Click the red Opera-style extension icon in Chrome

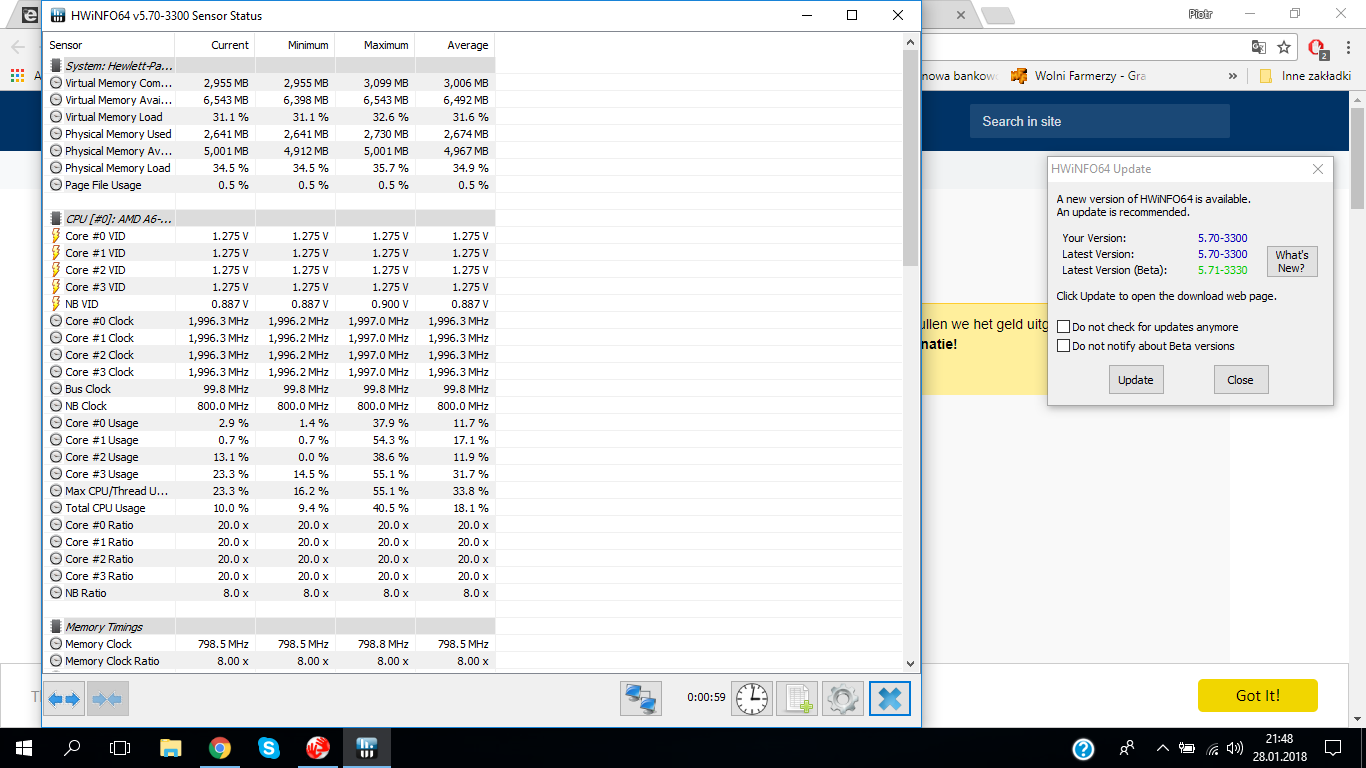pyautogui.click(x=1318, y=48)
